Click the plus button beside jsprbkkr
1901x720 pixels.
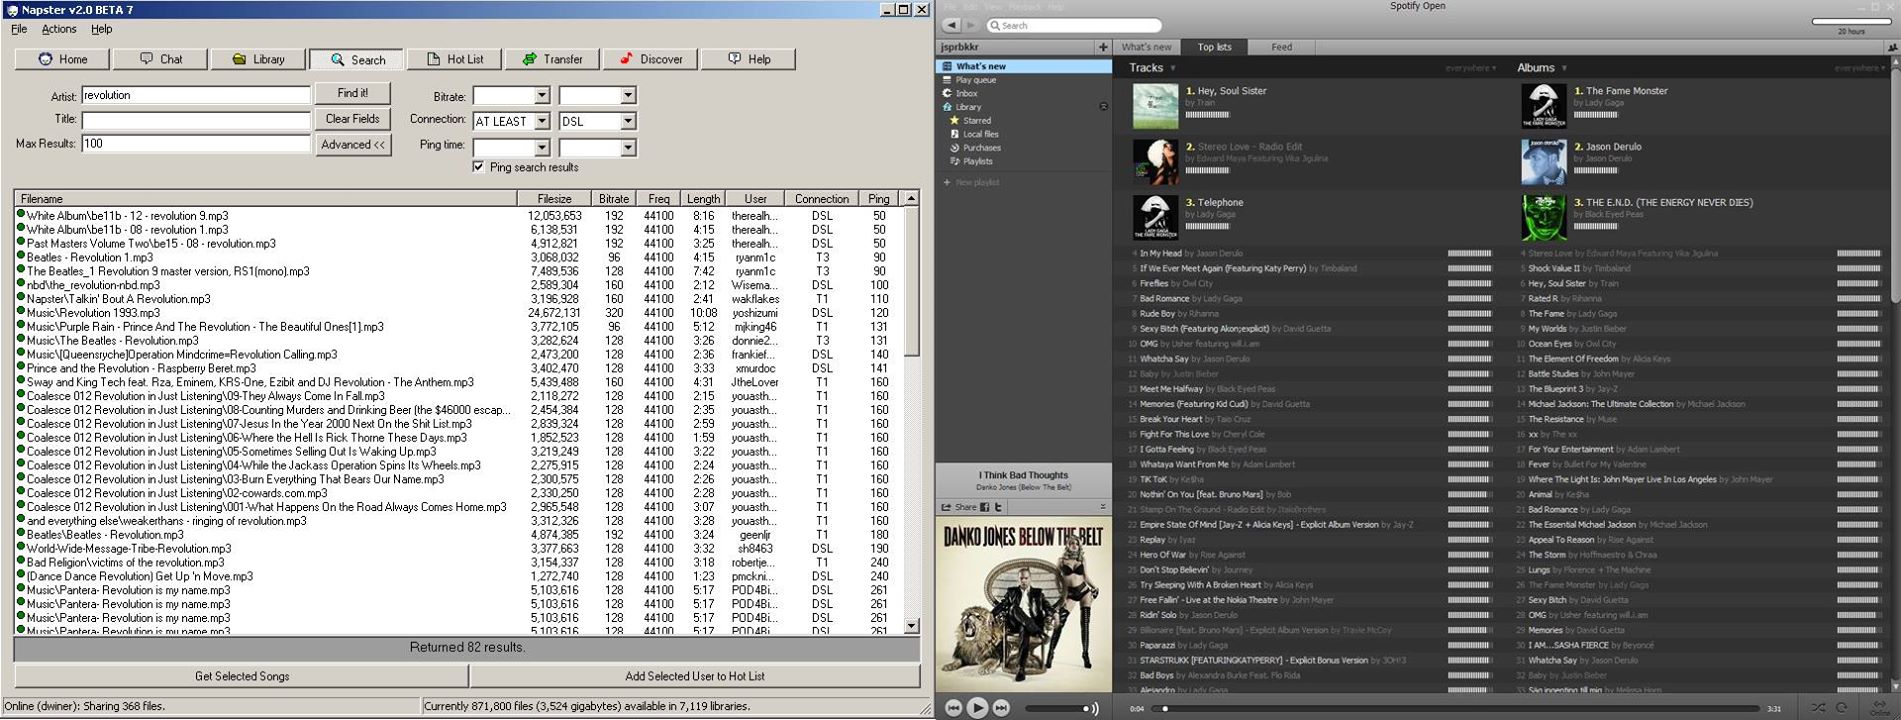click(x=1103, y=47)
